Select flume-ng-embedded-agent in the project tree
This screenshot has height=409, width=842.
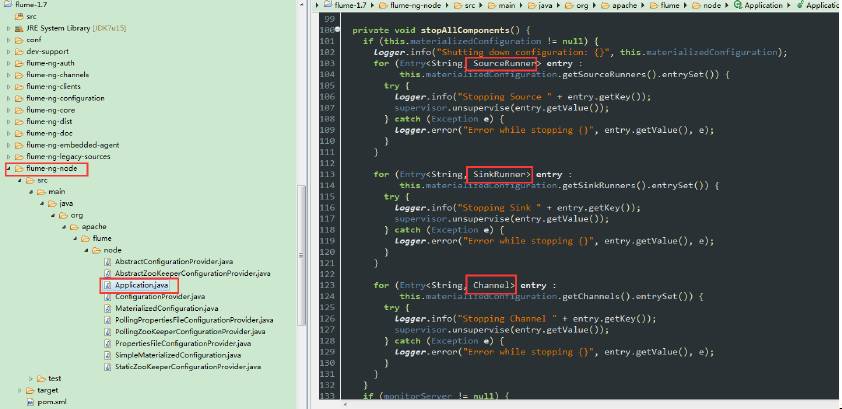pyautogui.click(x=72, y=145)
